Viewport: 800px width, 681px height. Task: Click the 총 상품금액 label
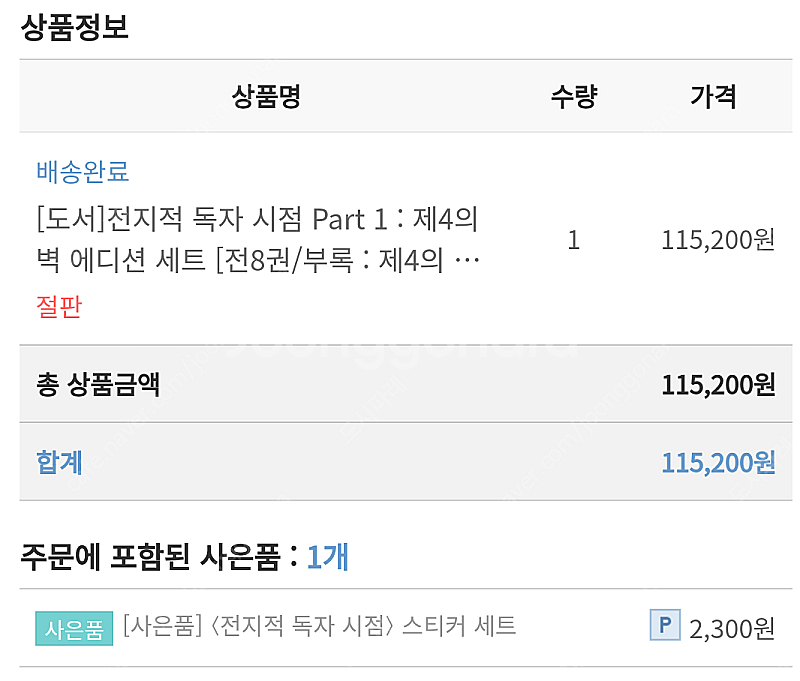[x=98, y=384]
